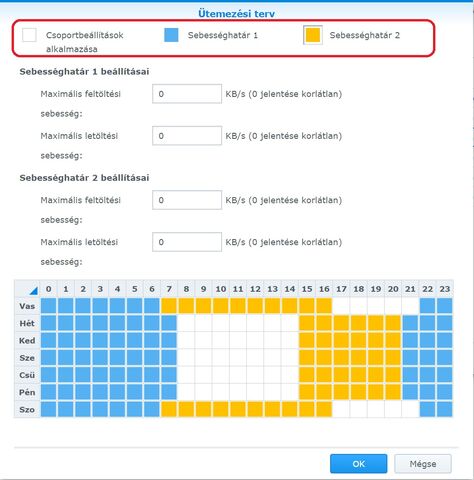Select the Vas row header
The image size is (474, 480).
pos(27,306)
